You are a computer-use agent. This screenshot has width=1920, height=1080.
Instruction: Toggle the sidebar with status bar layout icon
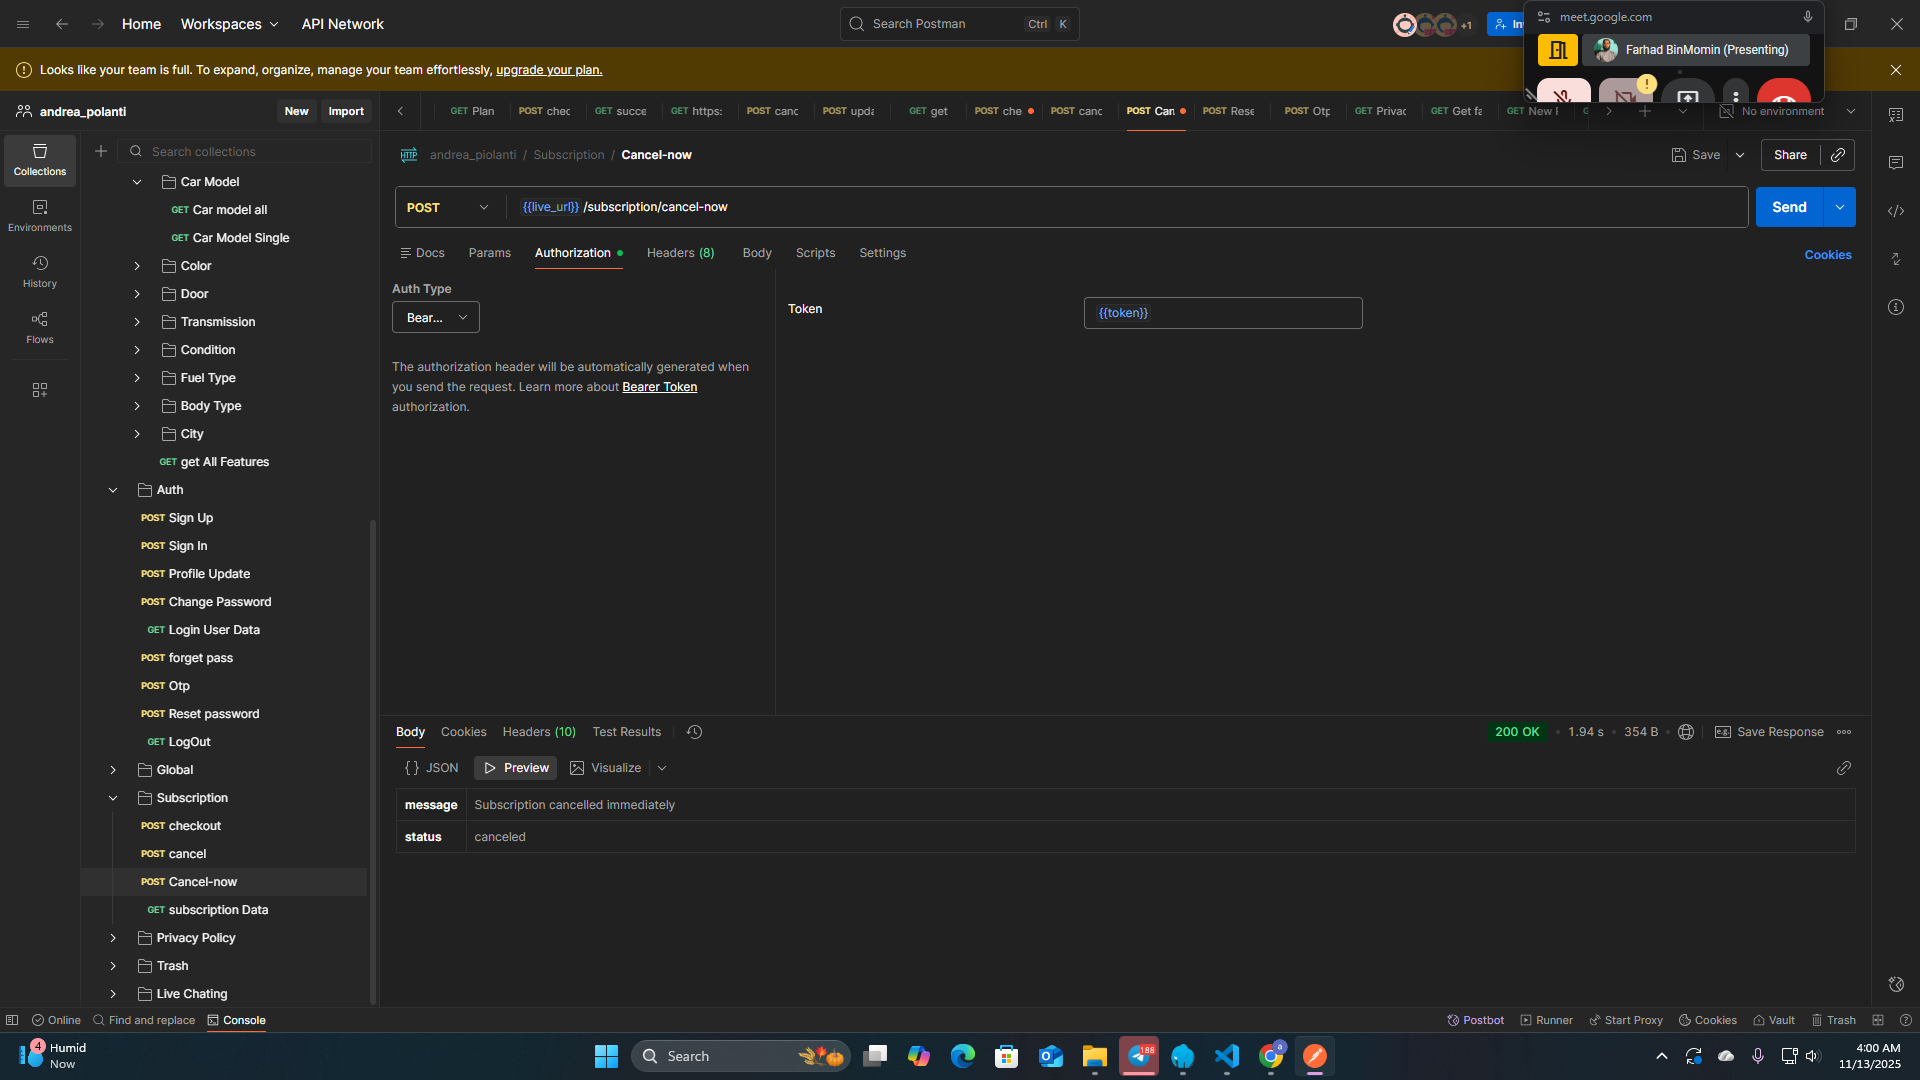tap(12, 1020)
